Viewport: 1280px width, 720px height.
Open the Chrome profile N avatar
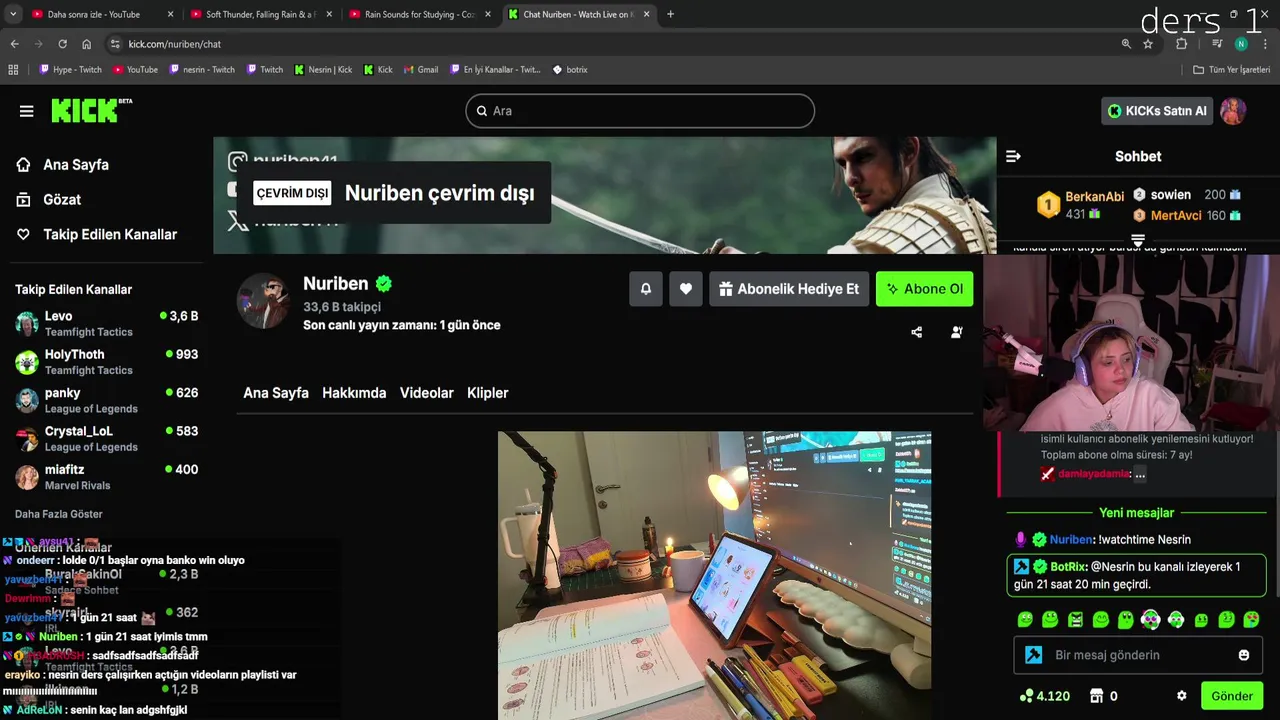[1241, 44]
